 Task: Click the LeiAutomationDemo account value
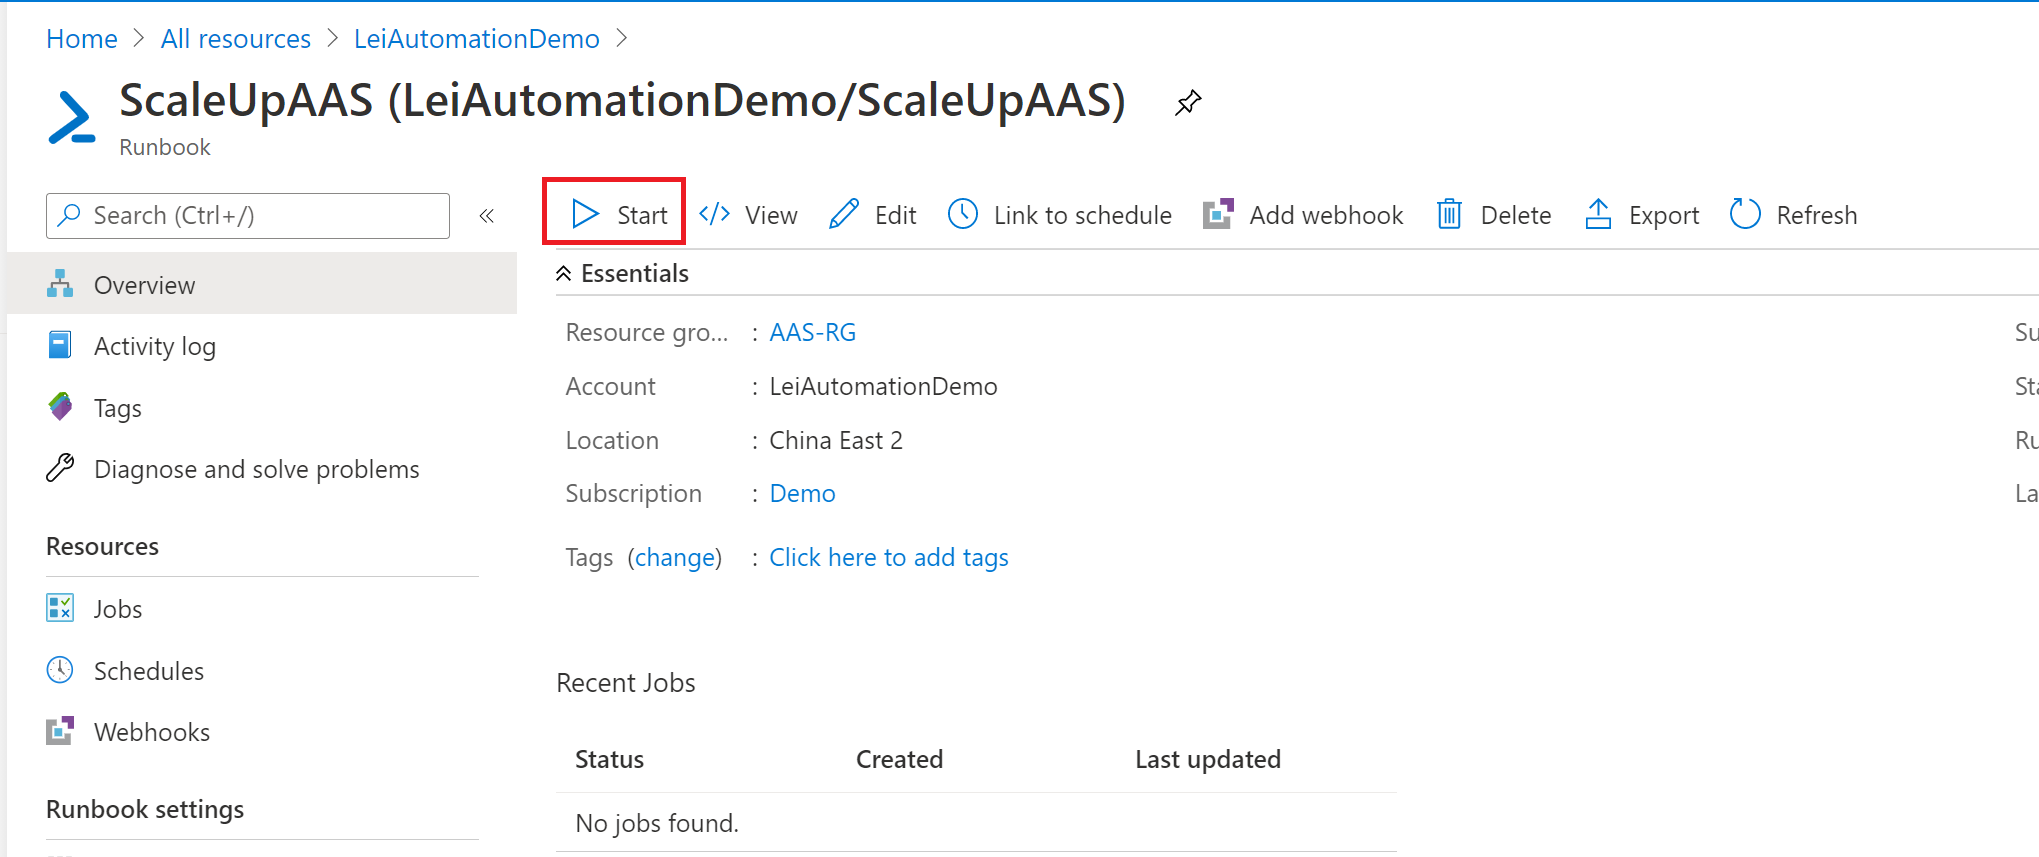pyautogui.click(x=884, y=386)
